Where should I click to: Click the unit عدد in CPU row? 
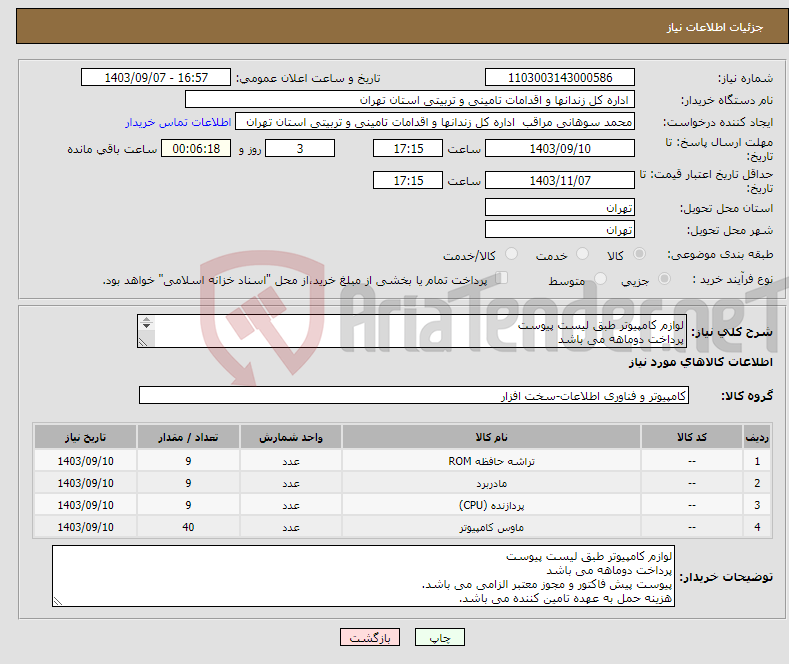tap(291, 505)
